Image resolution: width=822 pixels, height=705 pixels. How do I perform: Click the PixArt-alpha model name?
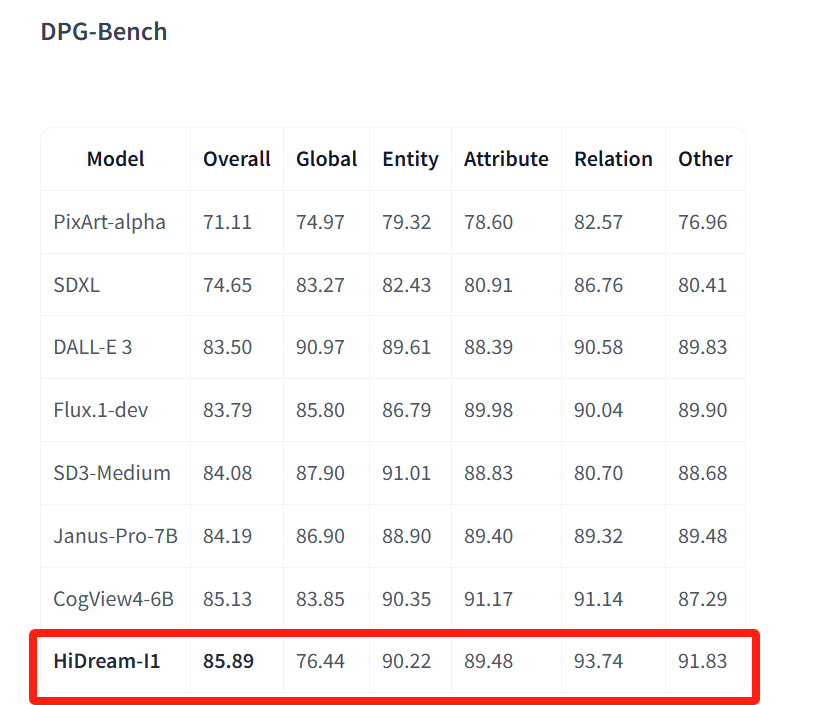pos(109,222)
